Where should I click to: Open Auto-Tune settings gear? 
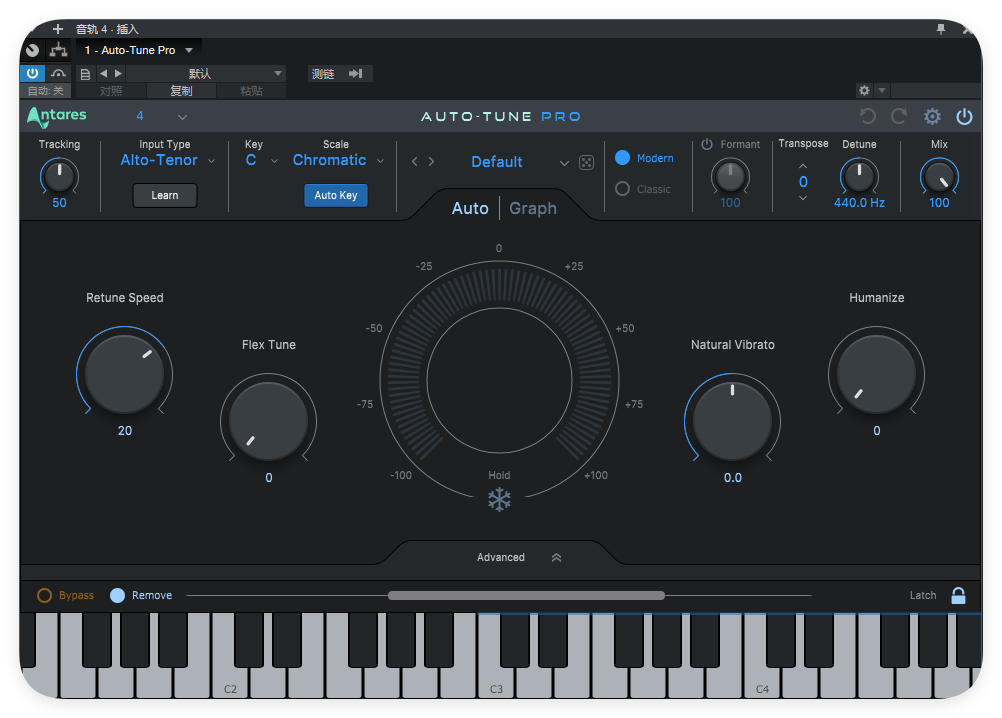click(x=932, y=116)
